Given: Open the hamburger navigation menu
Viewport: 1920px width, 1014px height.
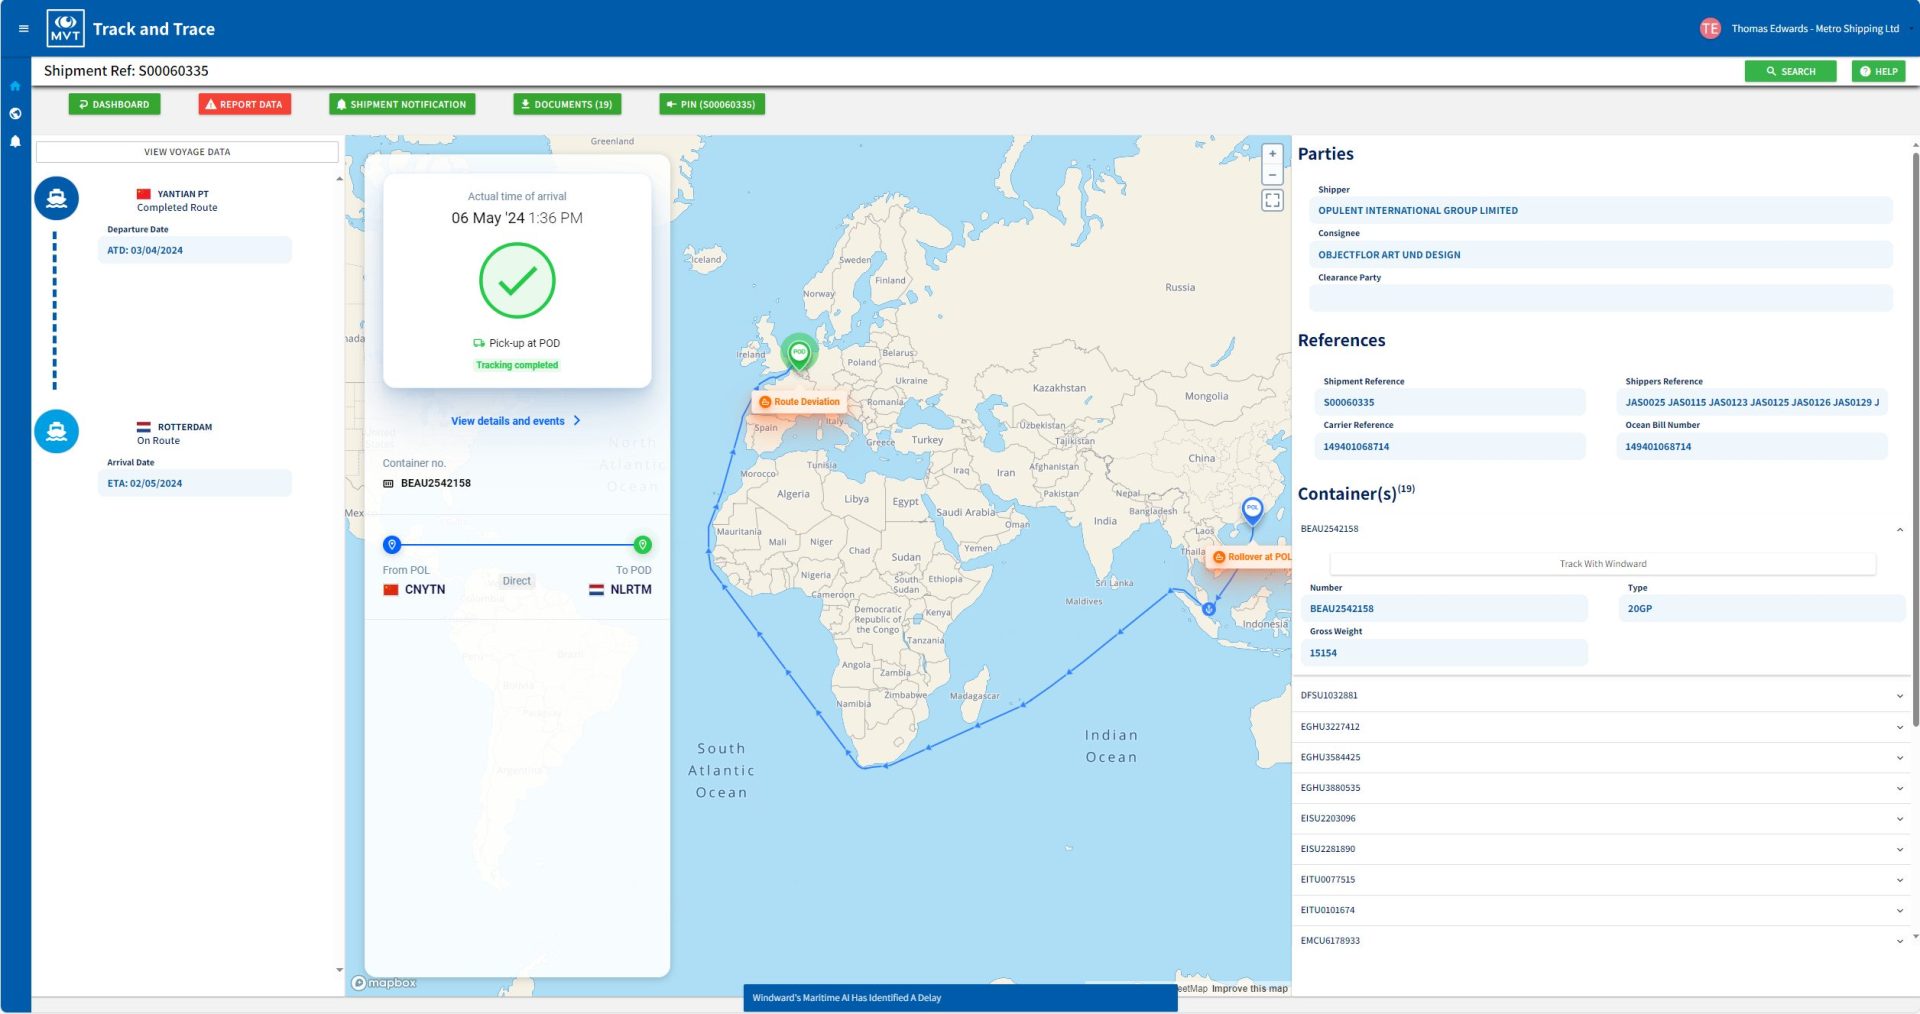Looking at the screenshot, I should [x=23, y=28].
